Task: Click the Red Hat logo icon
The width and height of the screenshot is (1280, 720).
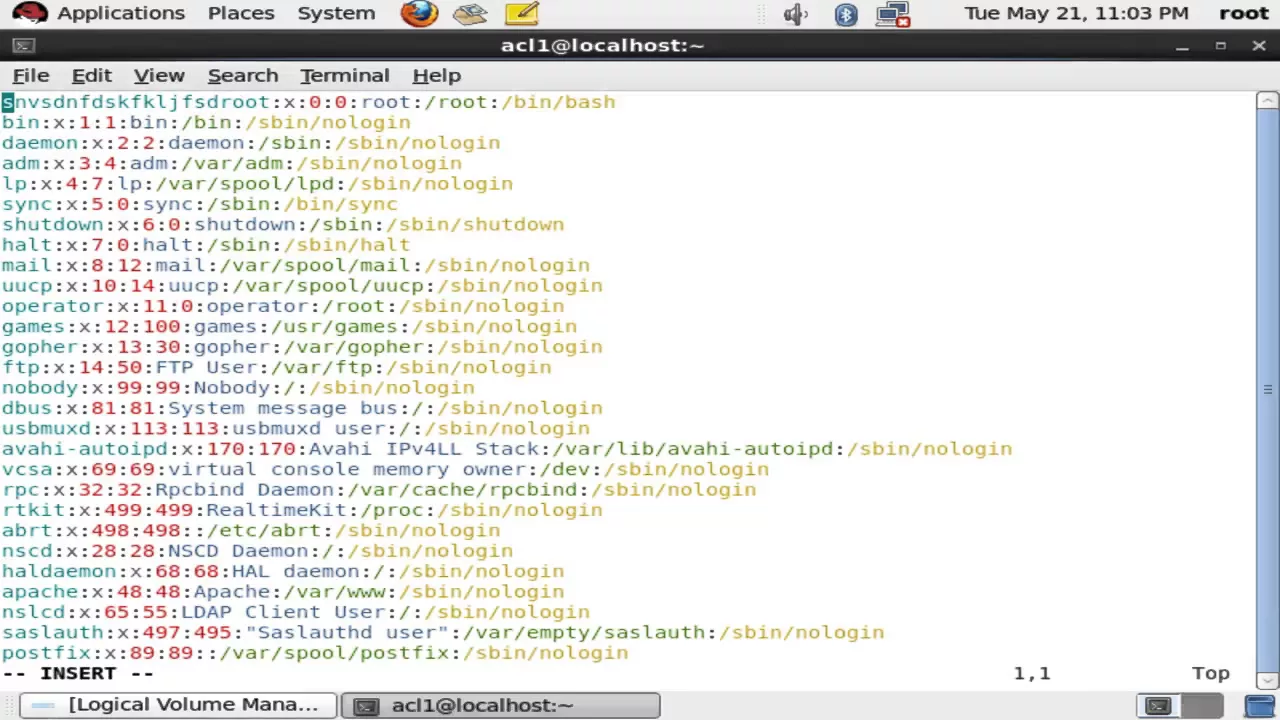Action: pos(30,13)
